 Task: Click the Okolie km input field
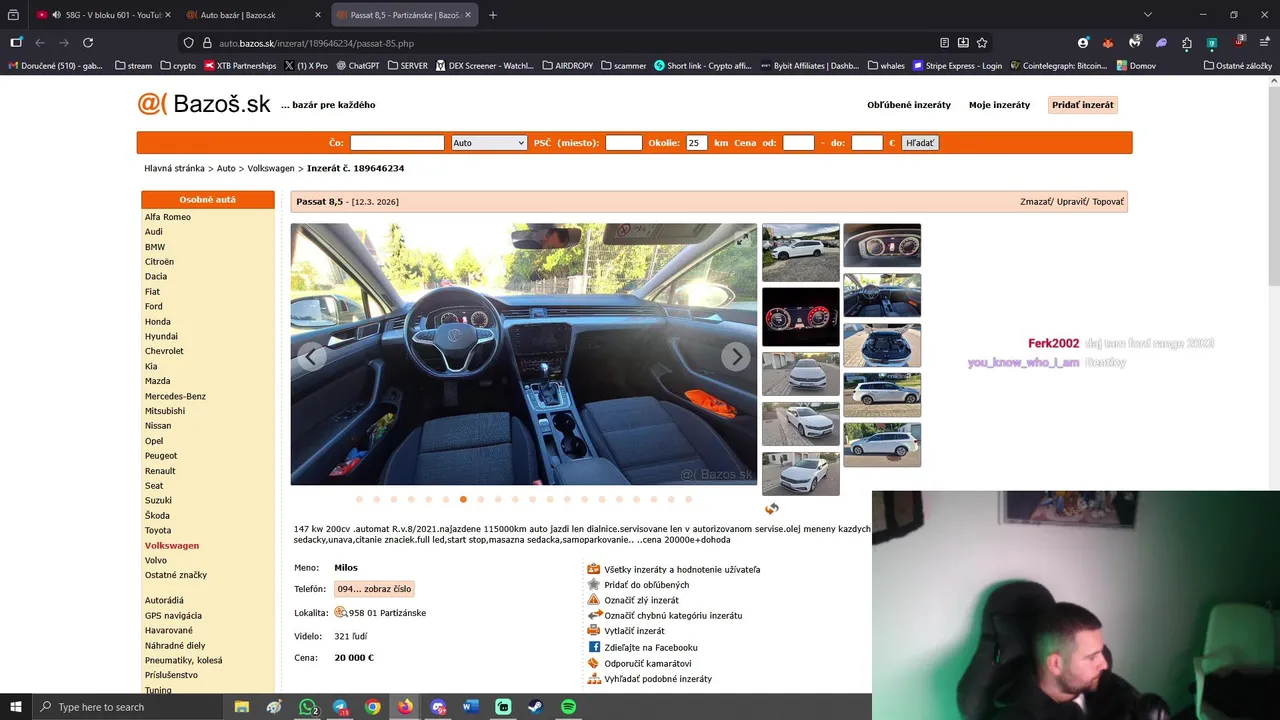tap(697, 143)
